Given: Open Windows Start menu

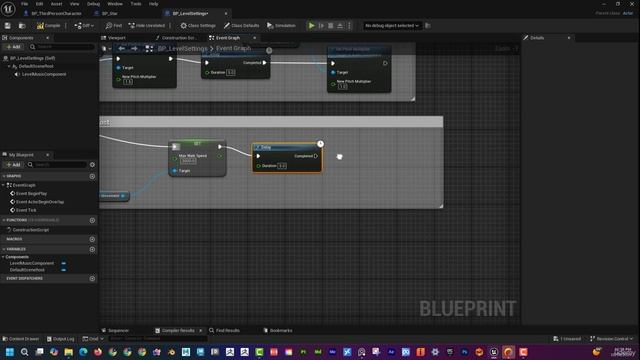Looking at the screenshot, I should 9,352.
